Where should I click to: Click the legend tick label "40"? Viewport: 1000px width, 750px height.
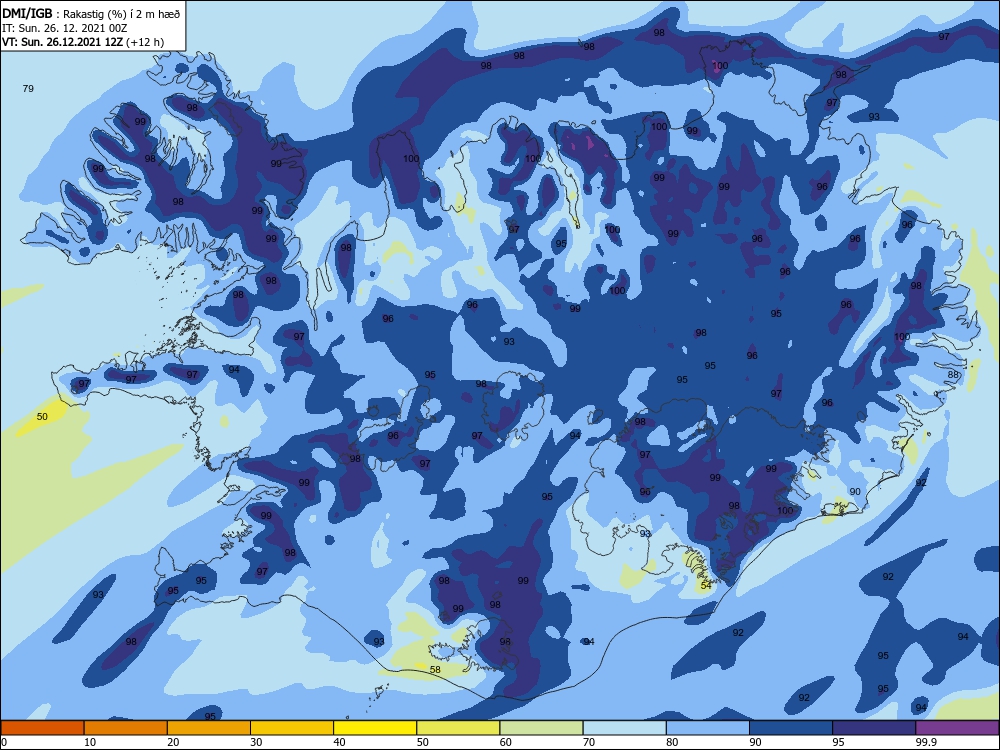(x=339, y=742)
